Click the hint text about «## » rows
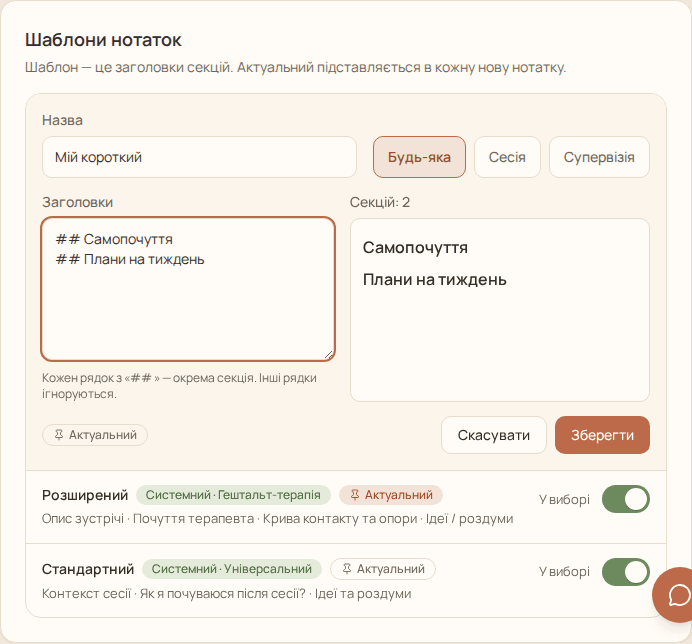The height and width of the screenshot is (644, 692). [x=179, y=386]
